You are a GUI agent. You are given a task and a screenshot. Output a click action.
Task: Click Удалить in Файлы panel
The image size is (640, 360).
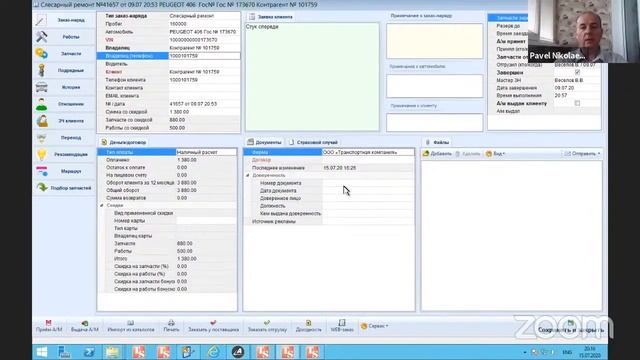[468, 154]
